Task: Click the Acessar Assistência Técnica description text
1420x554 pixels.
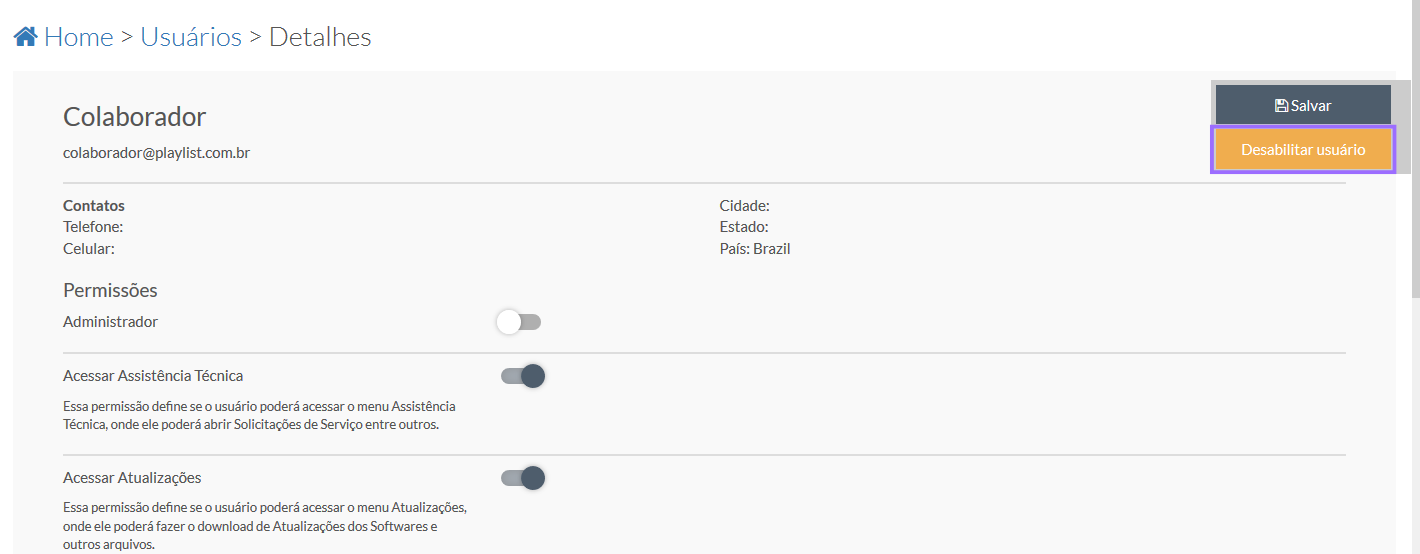Action: tap(259, 415)
